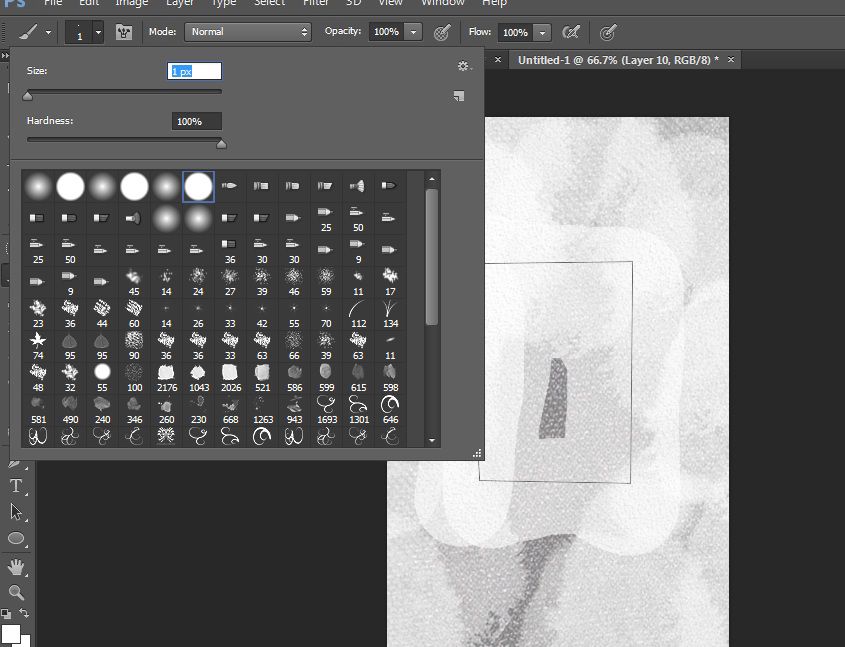Image resolution: width=845 pixels, height=647 pixels.
Task: Open the Mode dropdown set to Normal
Action: [248, 32]
